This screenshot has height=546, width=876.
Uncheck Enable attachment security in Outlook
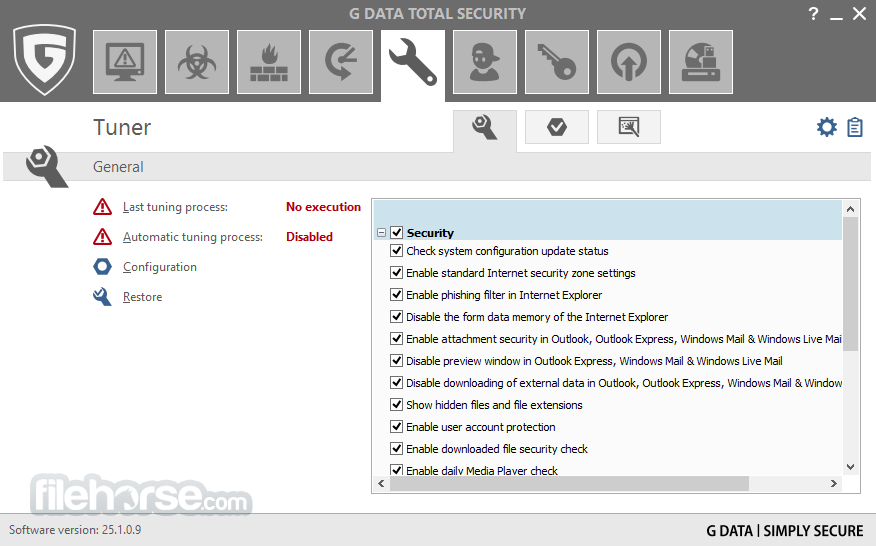(x=397, y=339)
